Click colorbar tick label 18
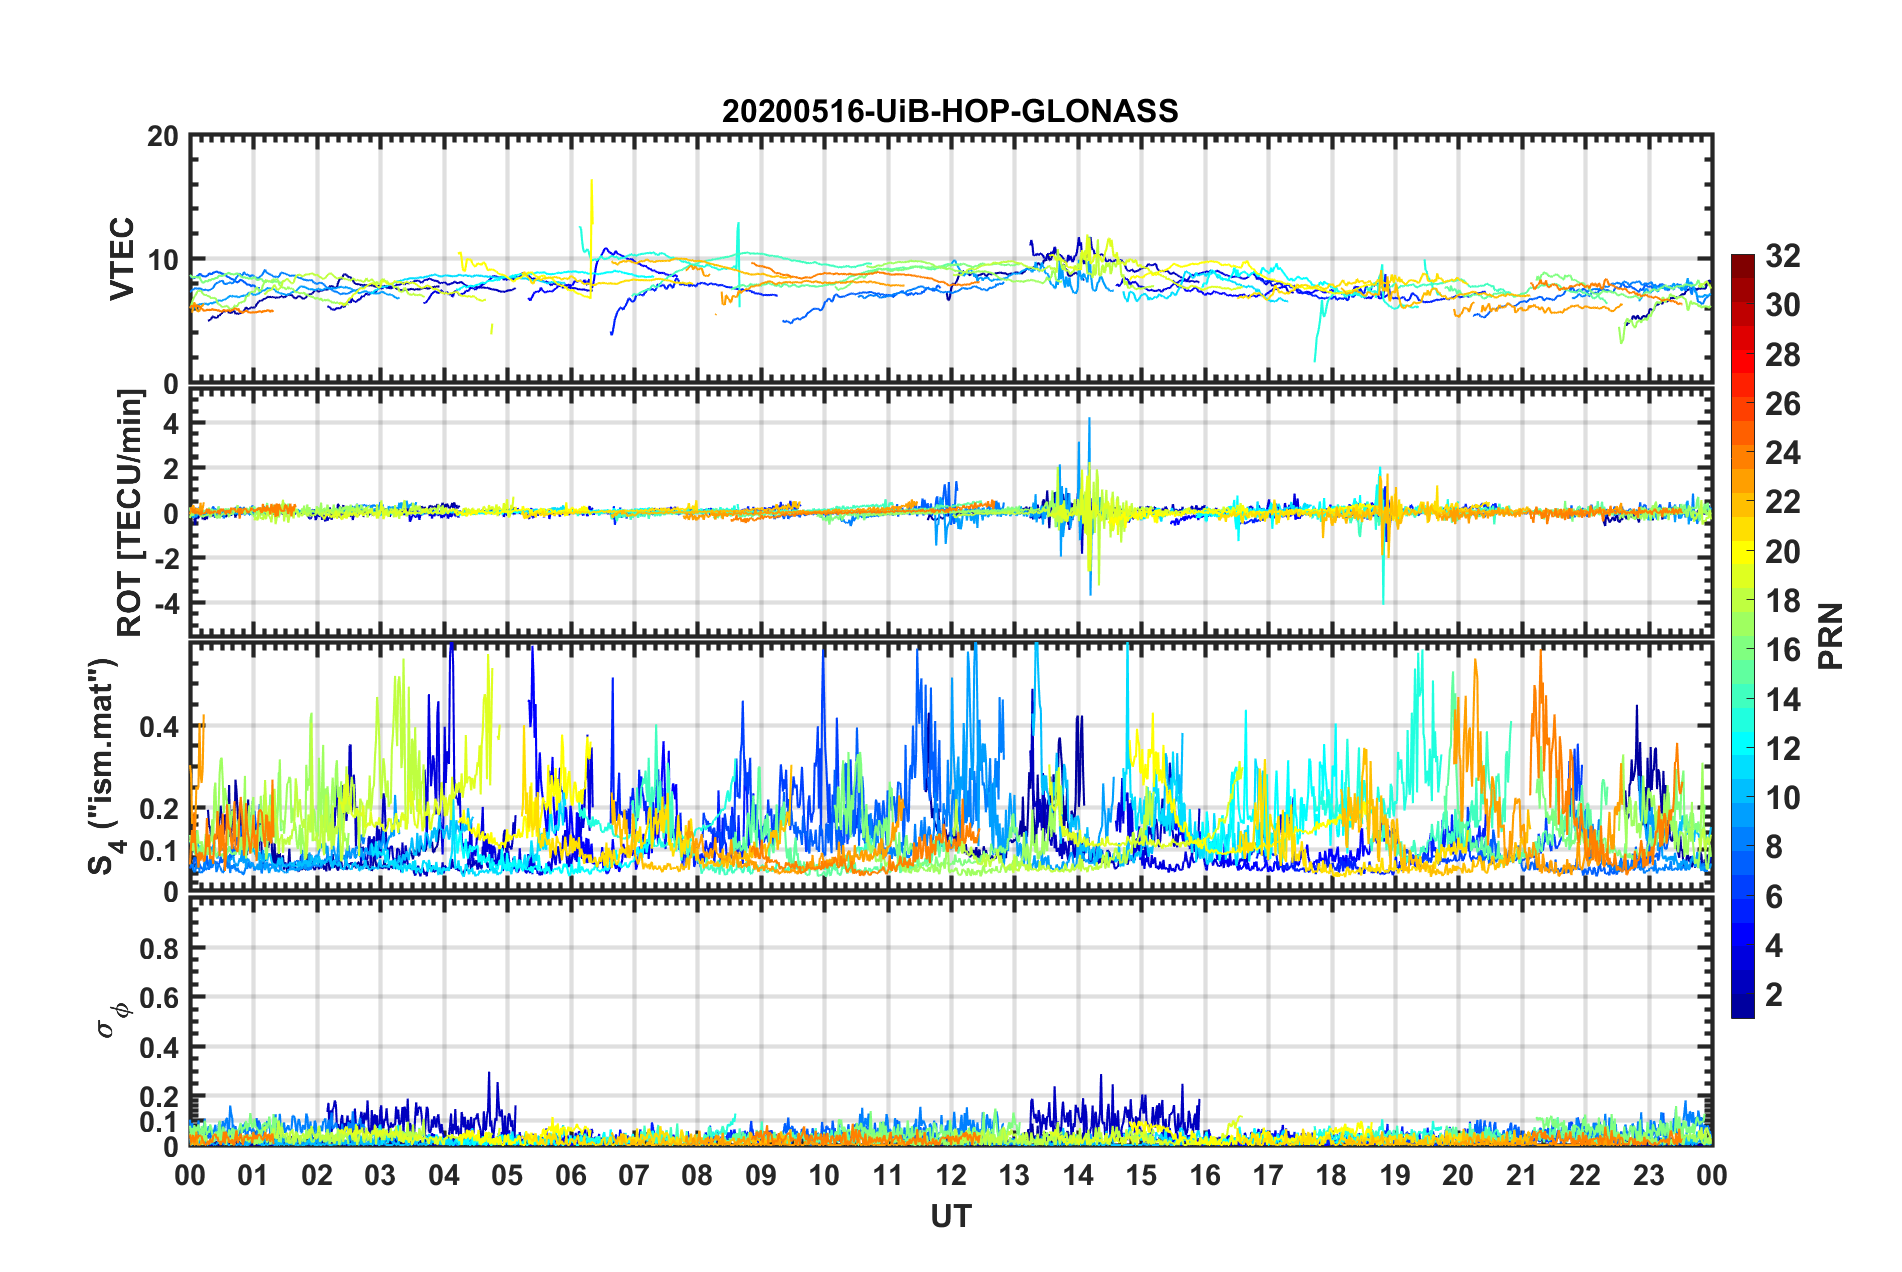This screenshot has width=1902, height=1272. (1782, 601)
